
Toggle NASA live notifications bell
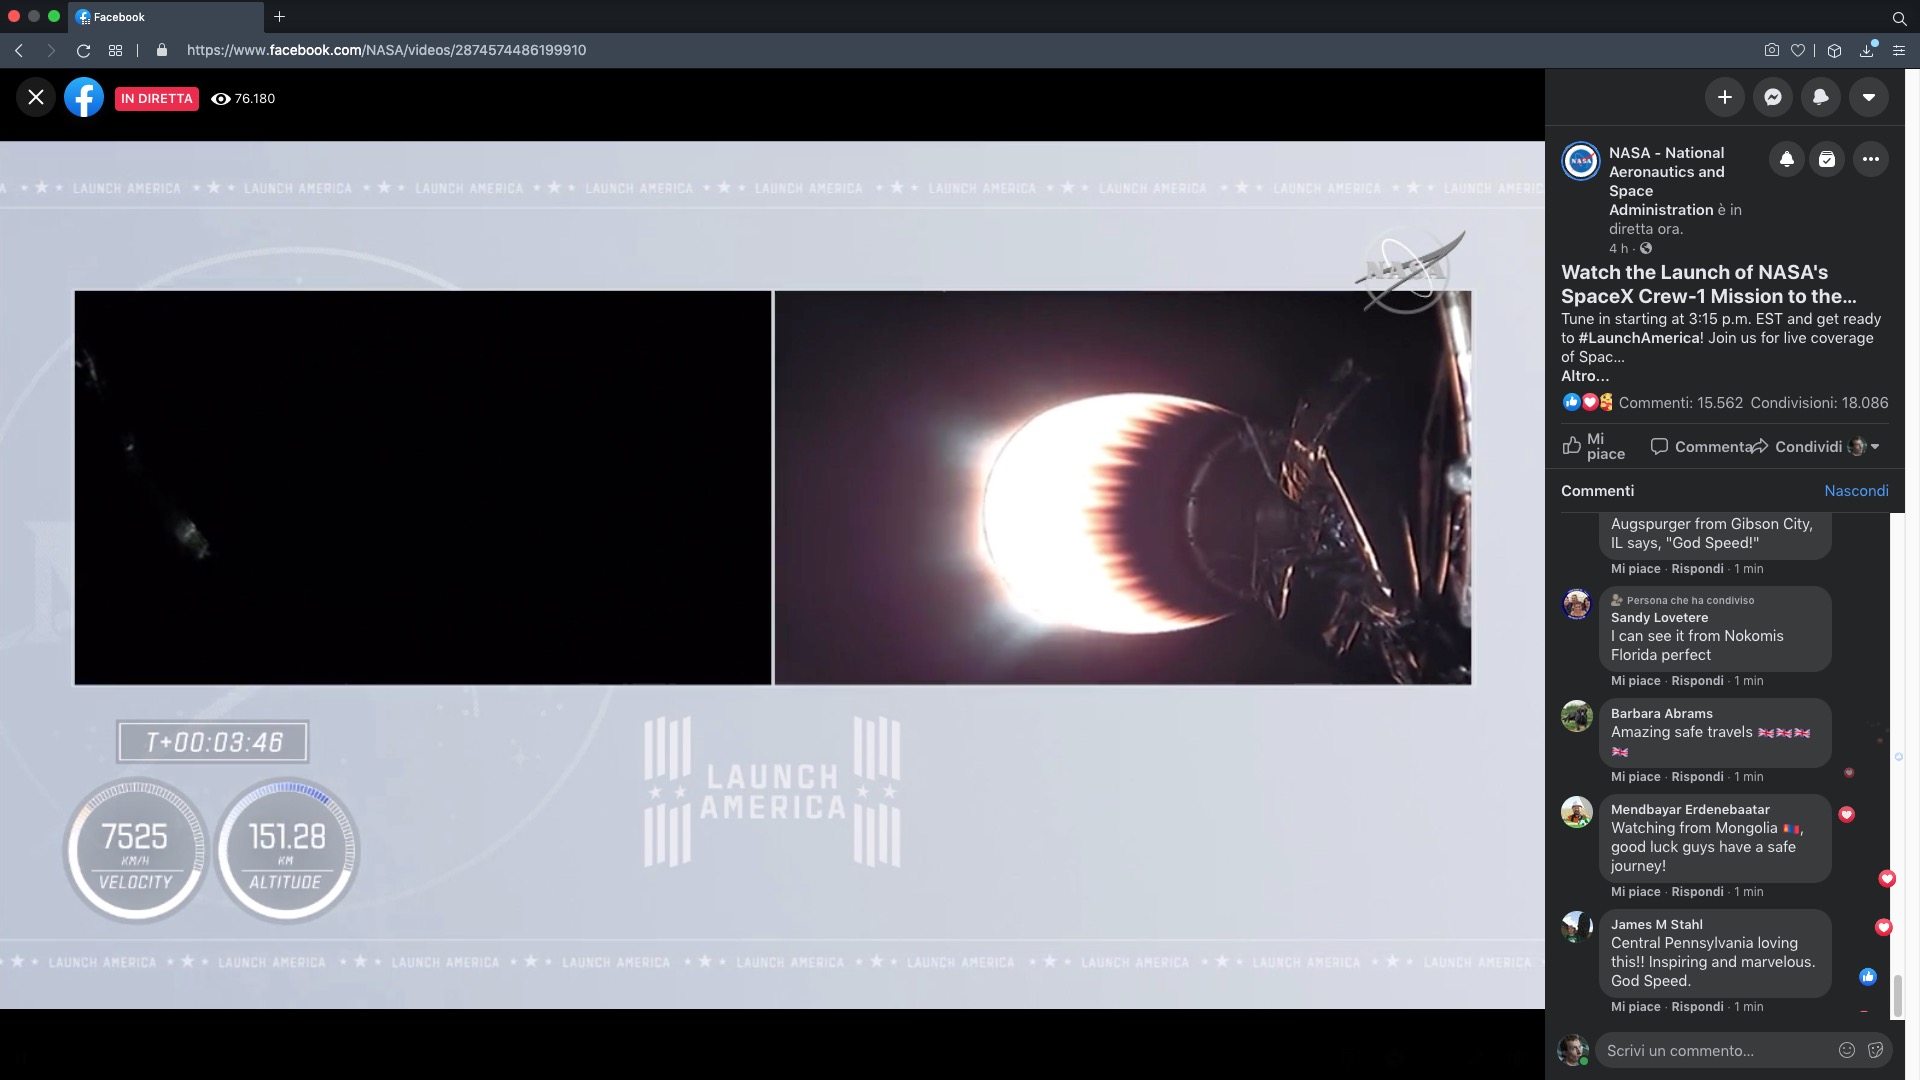tap(1786, 159)
